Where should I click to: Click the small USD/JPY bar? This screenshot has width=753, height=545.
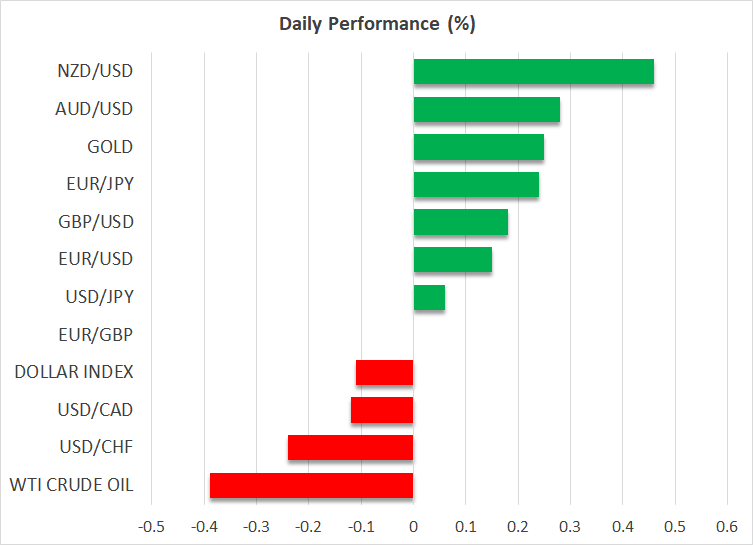[x=429, y=297]
